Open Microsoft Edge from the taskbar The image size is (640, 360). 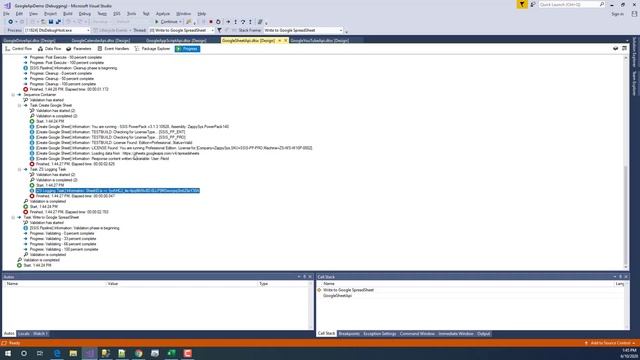point(57,353)
